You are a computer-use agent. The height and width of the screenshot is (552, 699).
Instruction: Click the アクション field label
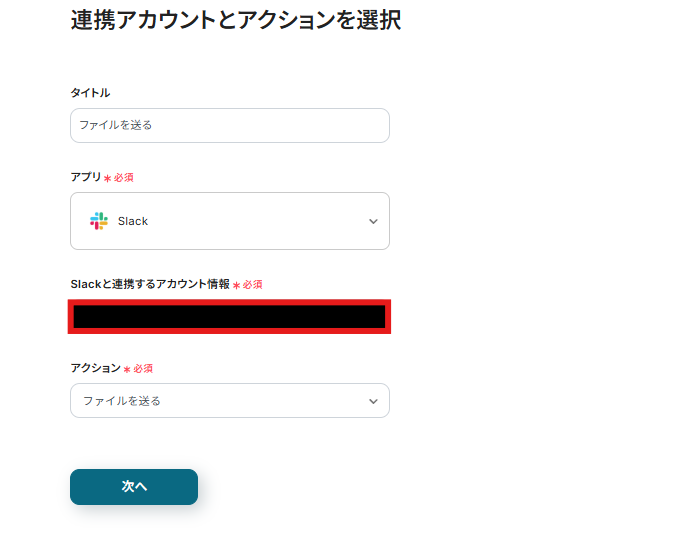tap(95, 368)
